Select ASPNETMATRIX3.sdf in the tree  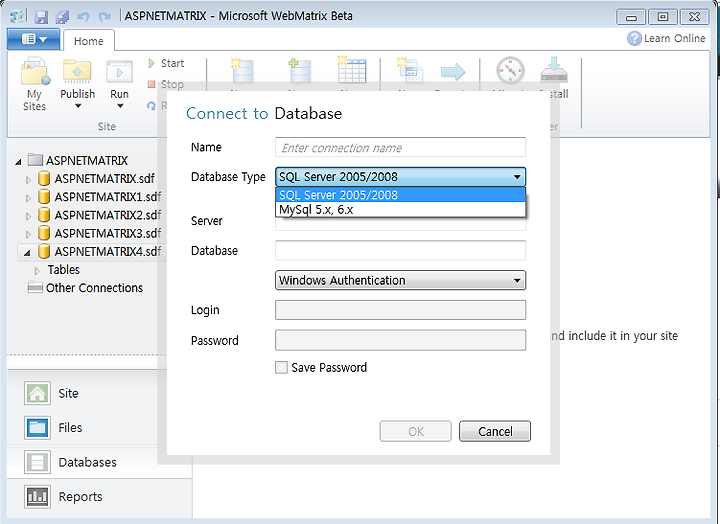107,233
